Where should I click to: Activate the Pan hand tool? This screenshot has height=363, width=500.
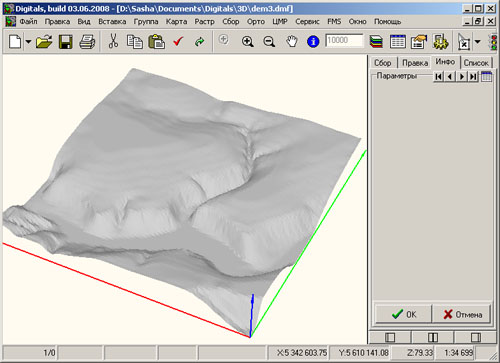click(x=292, y=42)
